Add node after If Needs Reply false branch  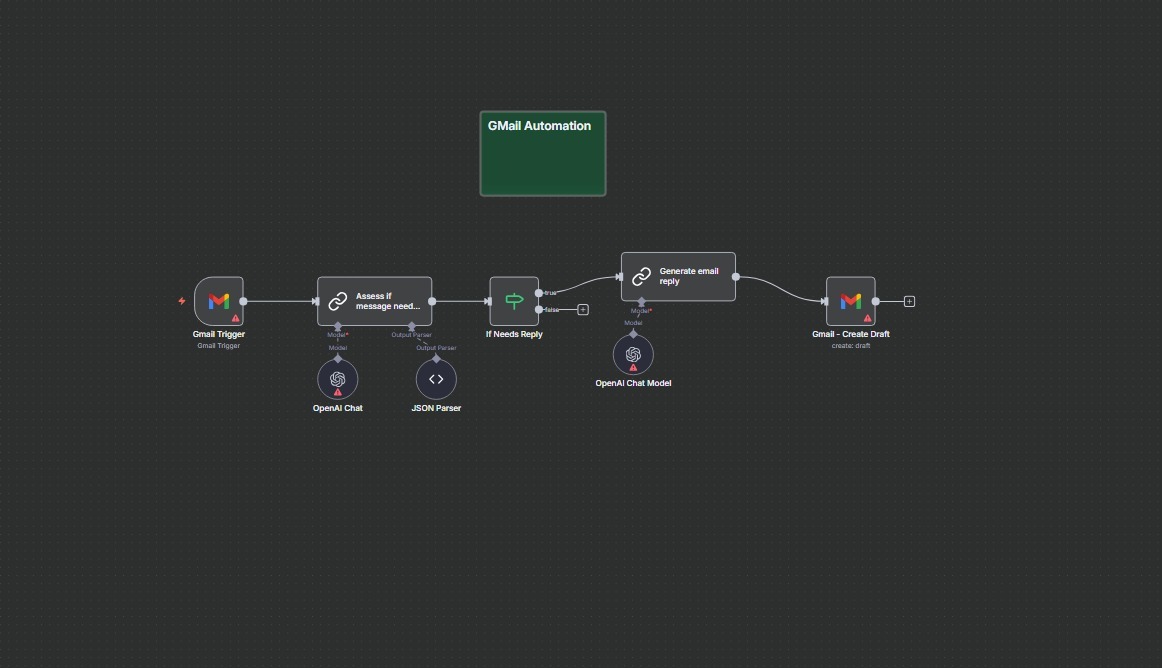(x=583, y=310)
